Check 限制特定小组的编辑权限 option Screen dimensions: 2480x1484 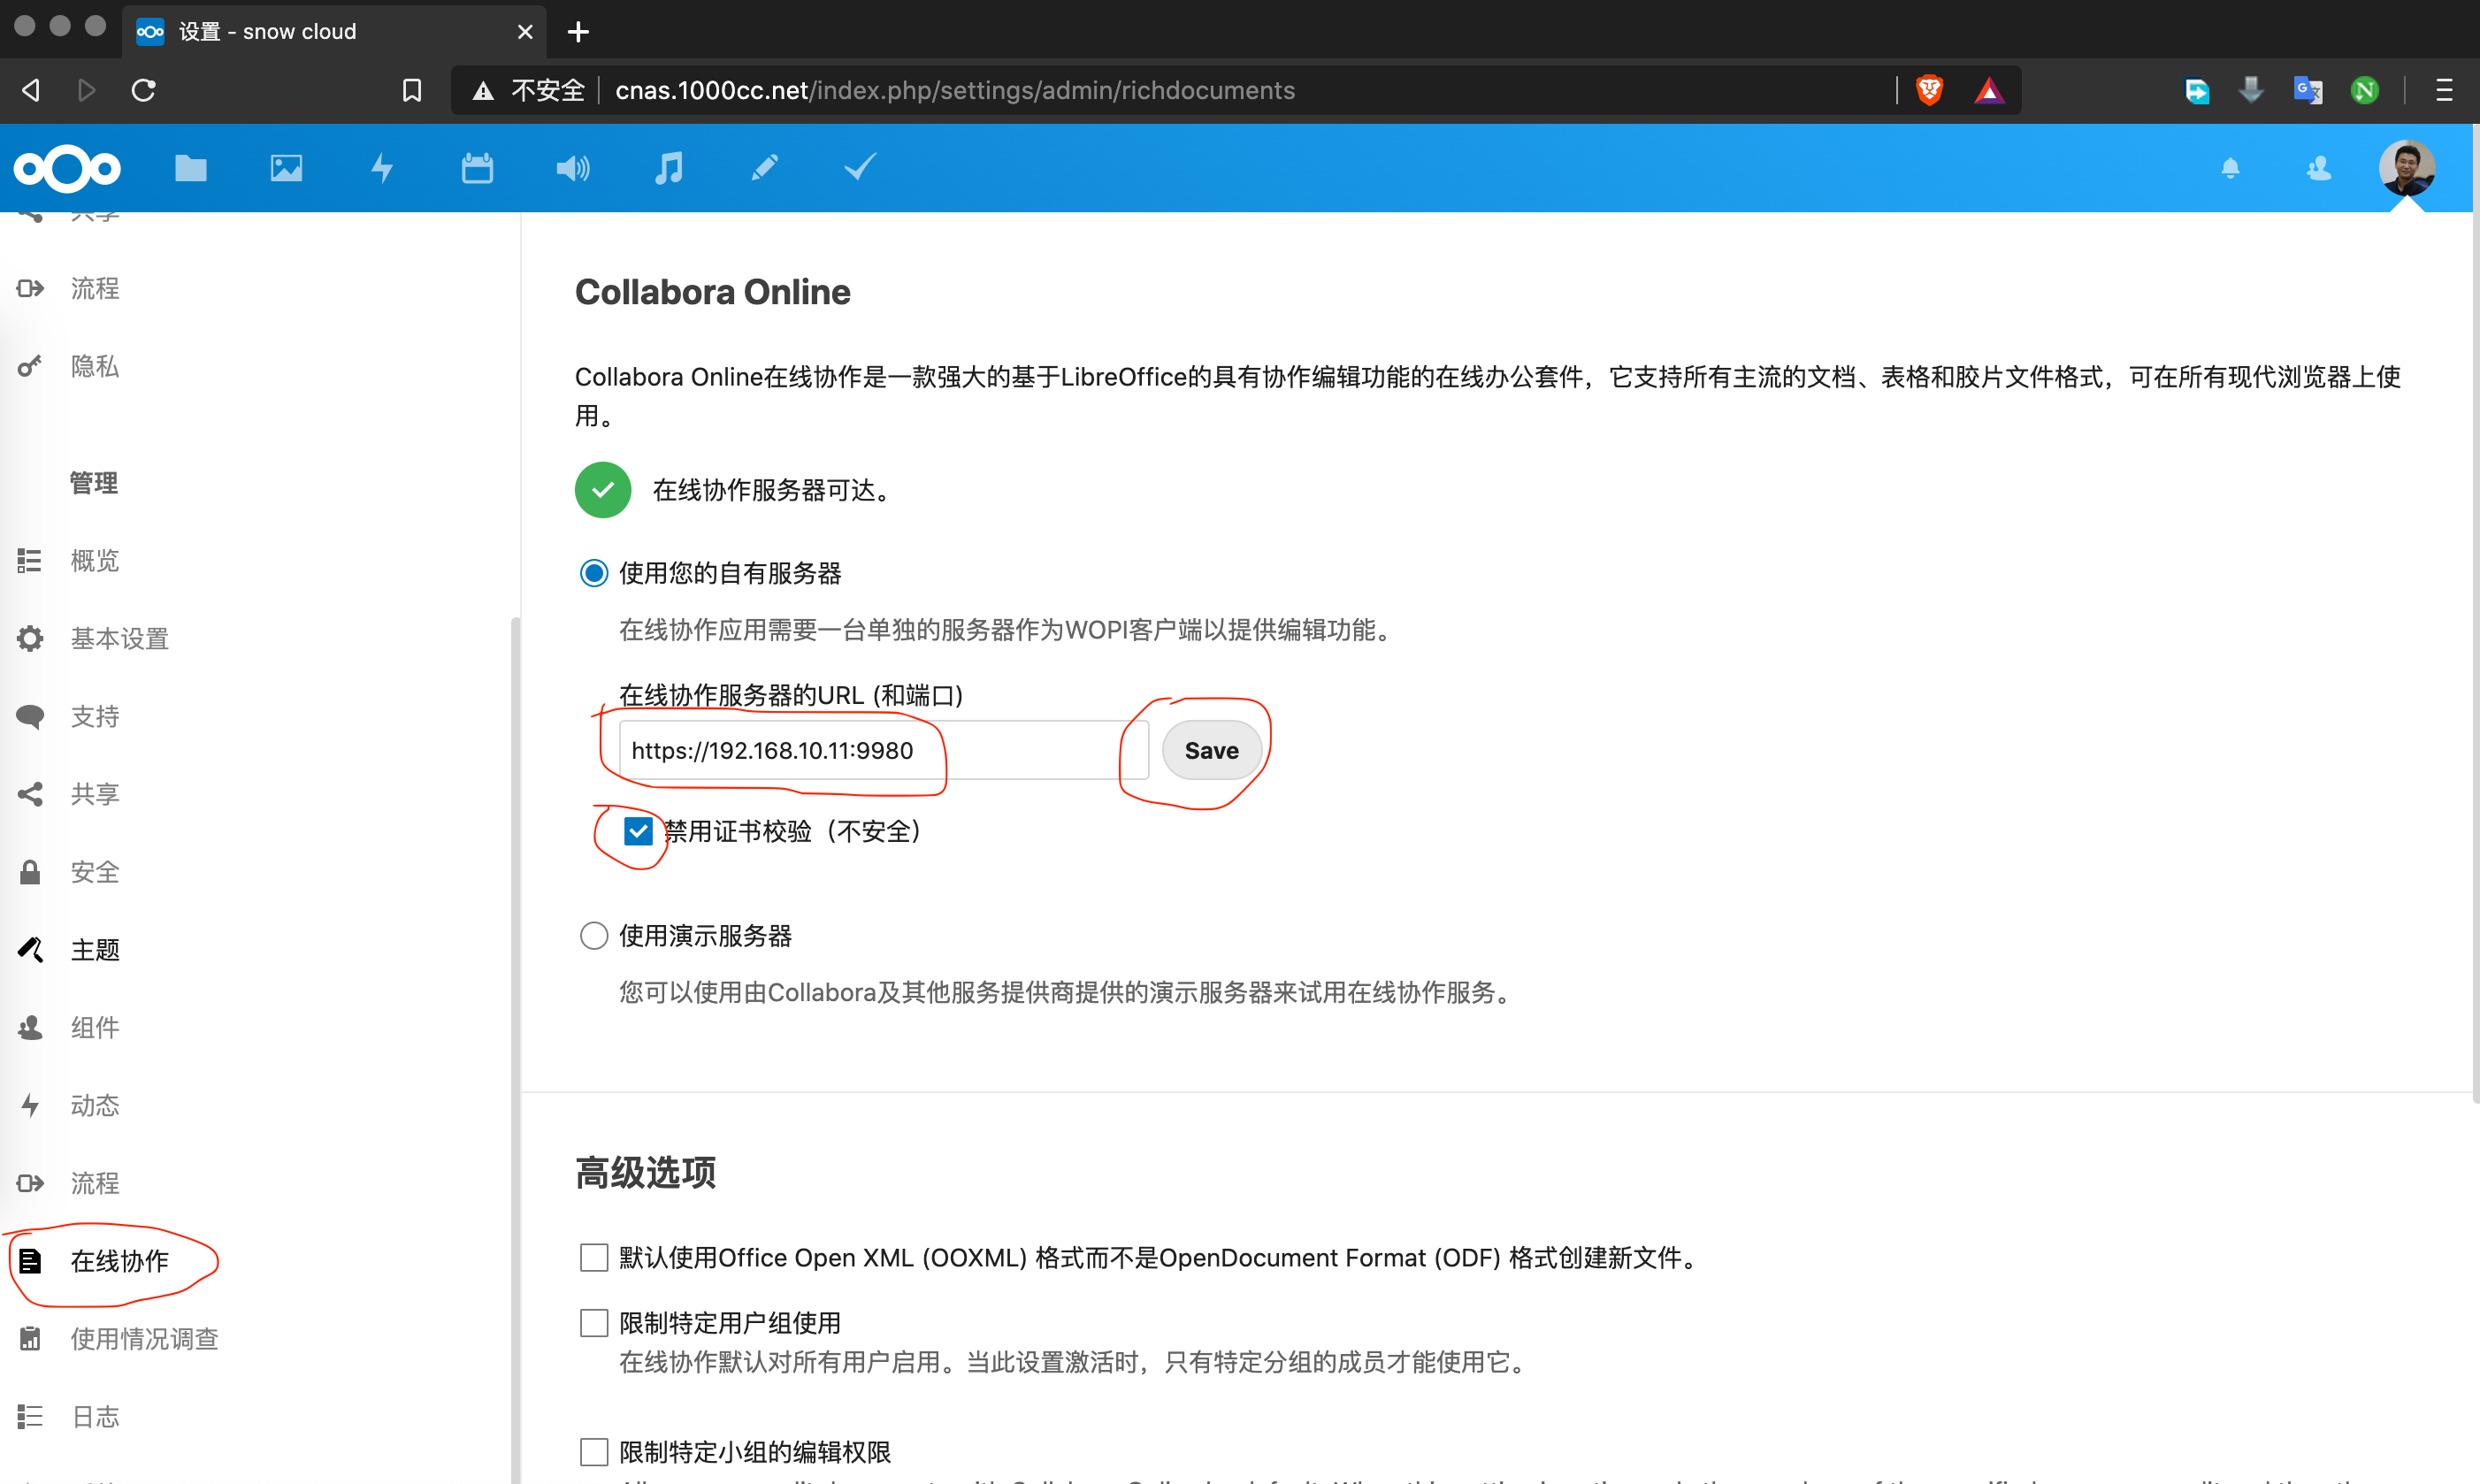[x=594, y=1452]
